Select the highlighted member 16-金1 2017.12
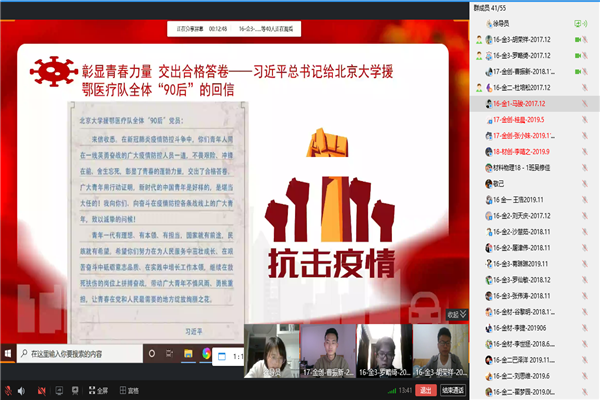The image size is (600, 400). tap(535, 104)
